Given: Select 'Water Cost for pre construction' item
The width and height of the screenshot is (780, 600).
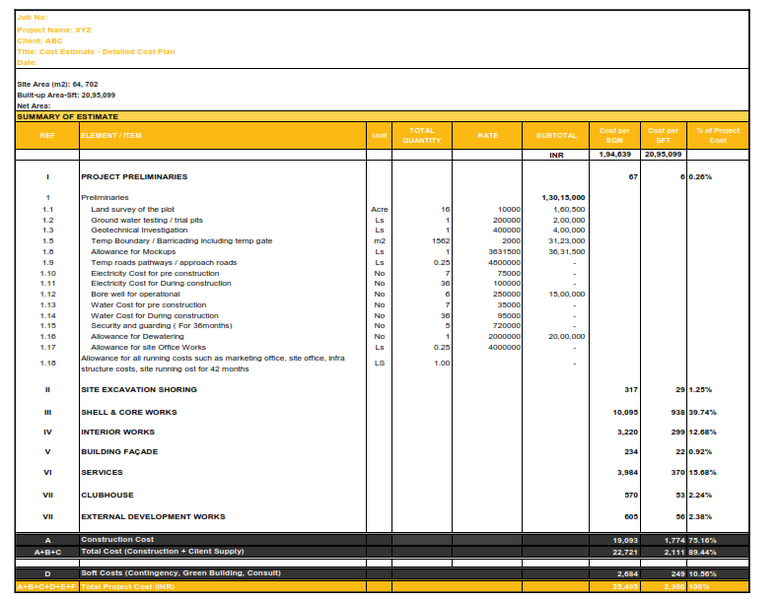Looking at the screenshot, I should click(148, 305).
